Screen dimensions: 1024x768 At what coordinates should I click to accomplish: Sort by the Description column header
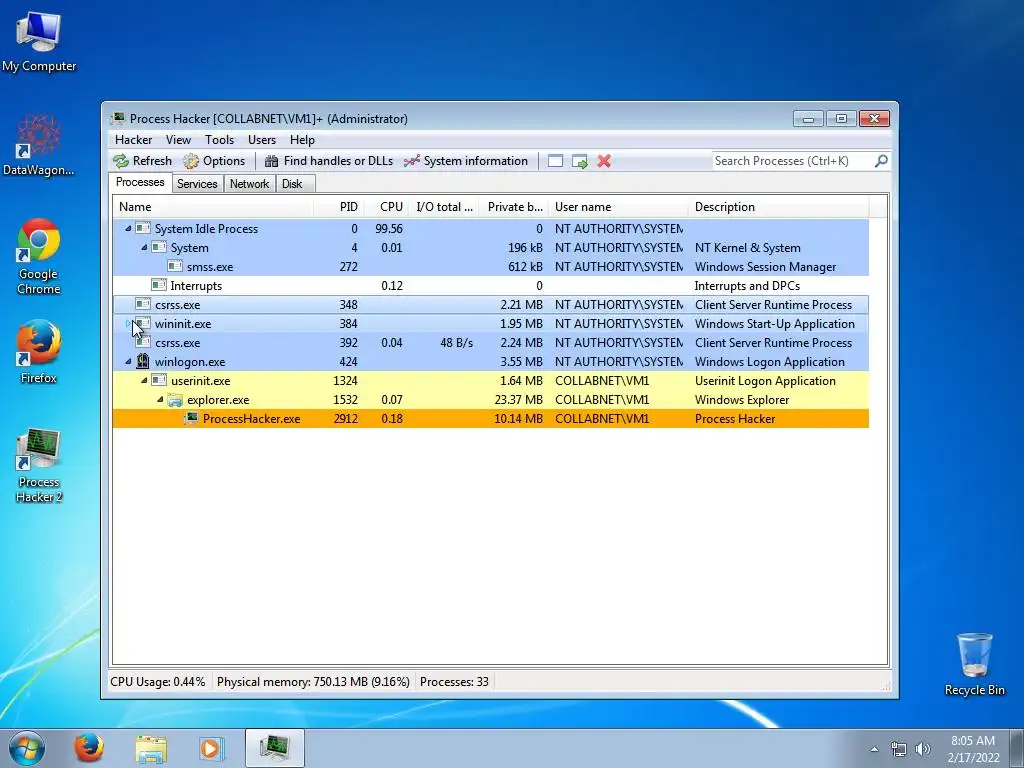[x=778, y=206]
